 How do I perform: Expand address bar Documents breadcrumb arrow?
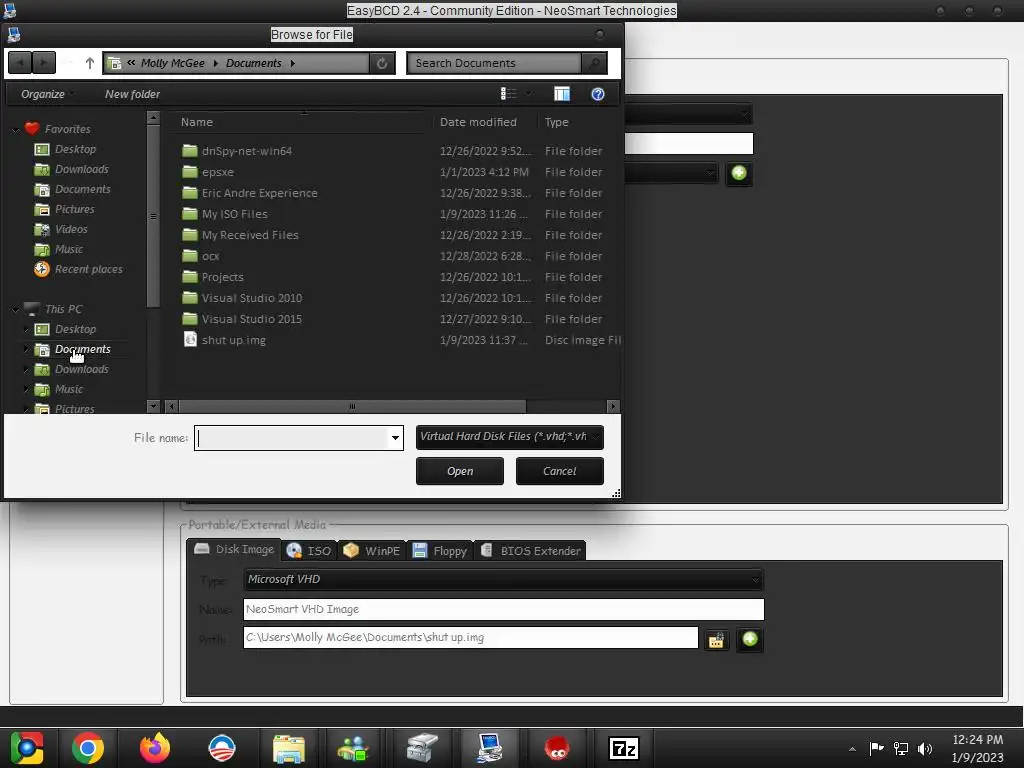[293, 63]
